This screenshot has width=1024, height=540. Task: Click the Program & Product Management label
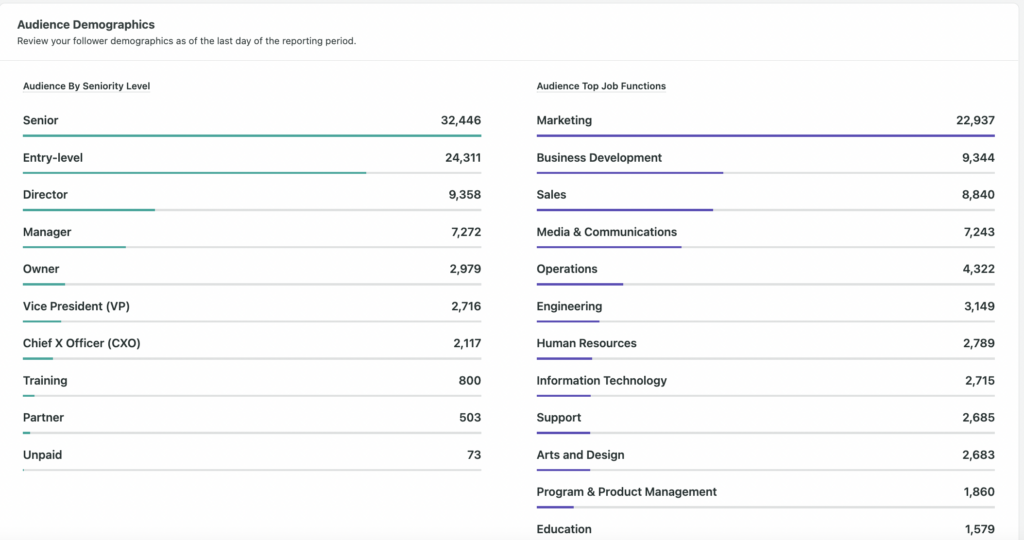626,492
